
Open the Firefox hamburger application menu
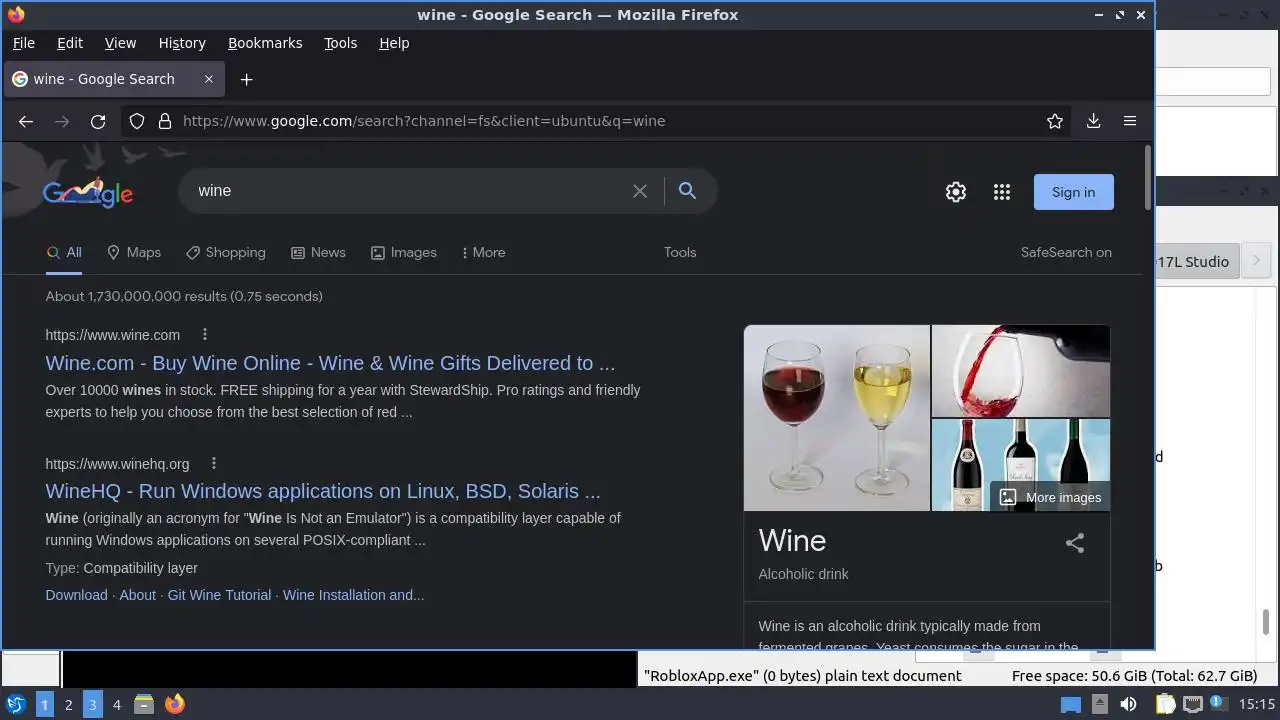pyautogui.click(x=1130, y=121)
